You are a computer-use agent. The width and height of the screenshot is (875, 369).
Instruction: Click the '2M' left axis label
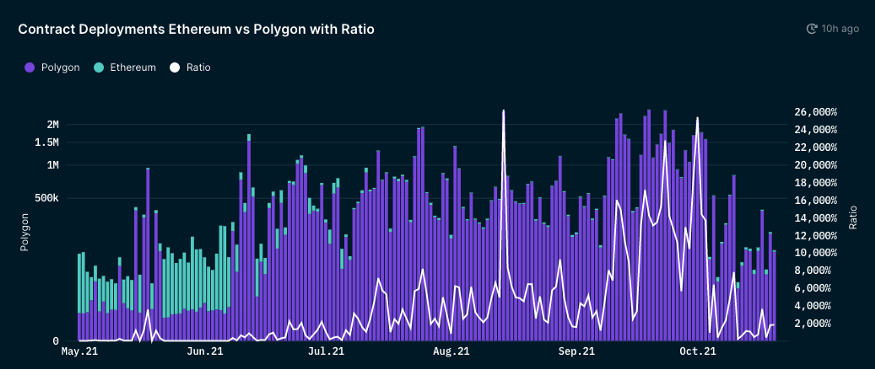point(52,124)
